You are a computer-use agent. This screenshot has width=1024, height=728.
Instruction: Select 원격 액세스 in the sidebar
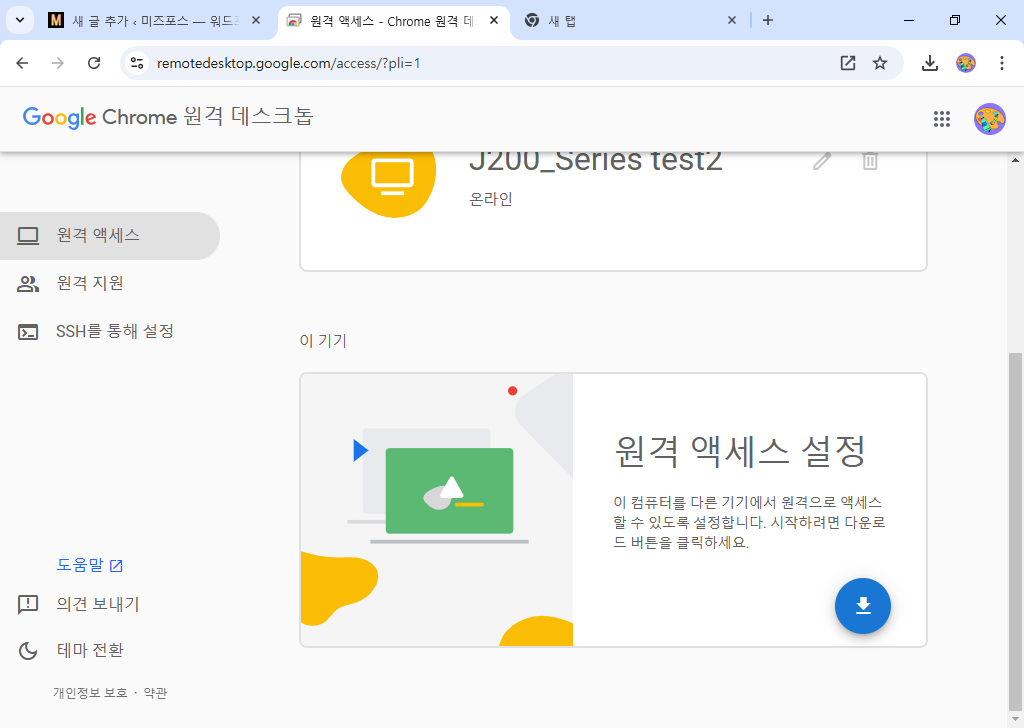coord(109,235)
